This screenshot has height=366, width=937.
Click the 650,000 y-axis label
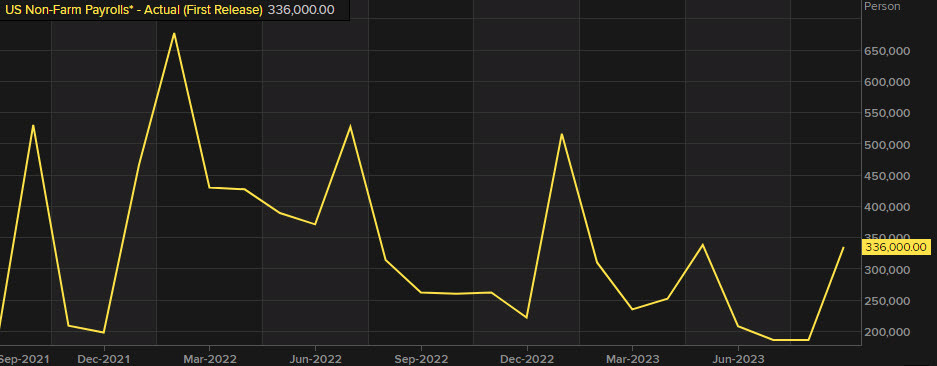[887, 51]
